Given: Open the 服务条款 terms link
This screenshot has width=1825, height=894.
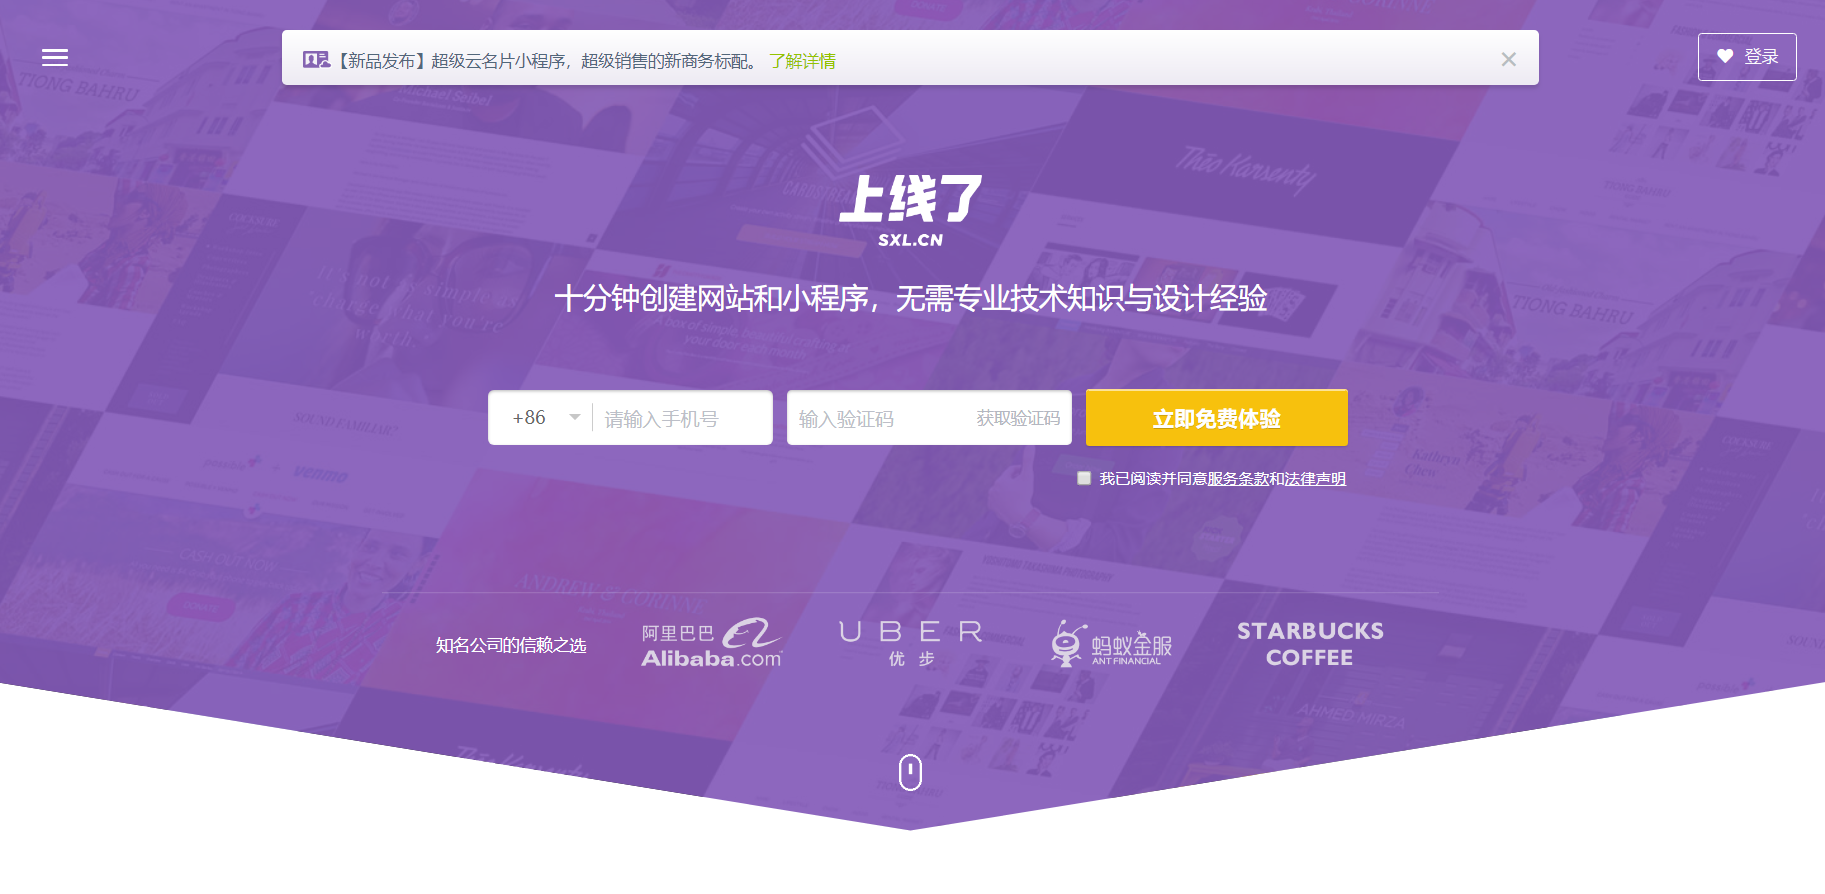Looking at the screenshot, I should point(1238,479).
